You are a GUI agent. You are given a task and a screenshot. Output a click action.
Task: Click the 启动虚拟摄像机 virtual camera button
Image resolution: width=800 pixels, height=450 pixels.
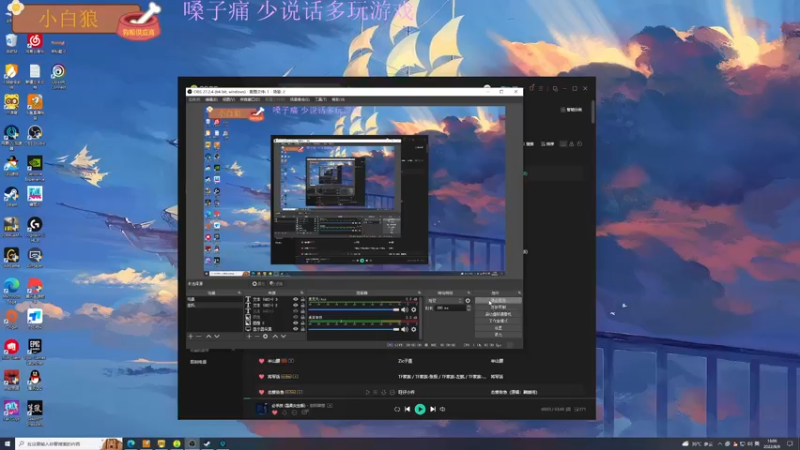tap(498, 314)
